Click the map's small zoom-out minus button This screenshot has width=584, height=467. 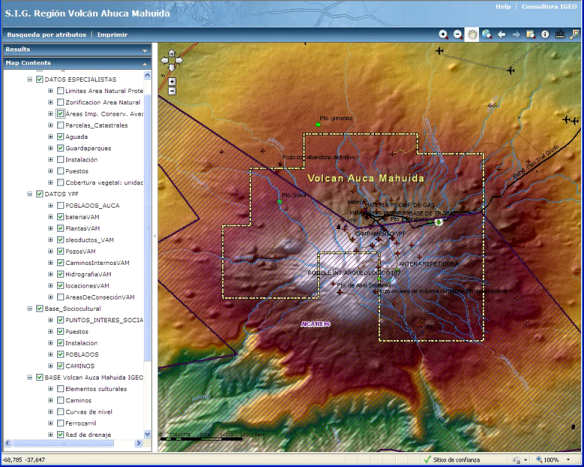[172, 90]
